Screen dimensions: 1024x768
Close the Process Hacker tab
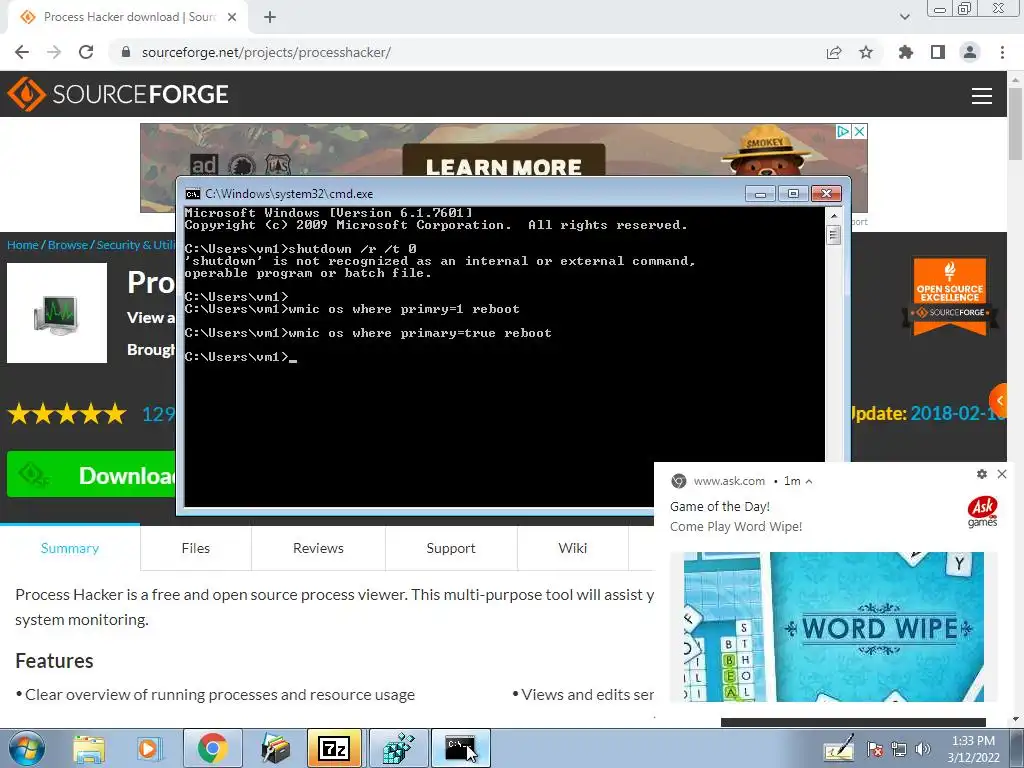(x=232, y=17)
